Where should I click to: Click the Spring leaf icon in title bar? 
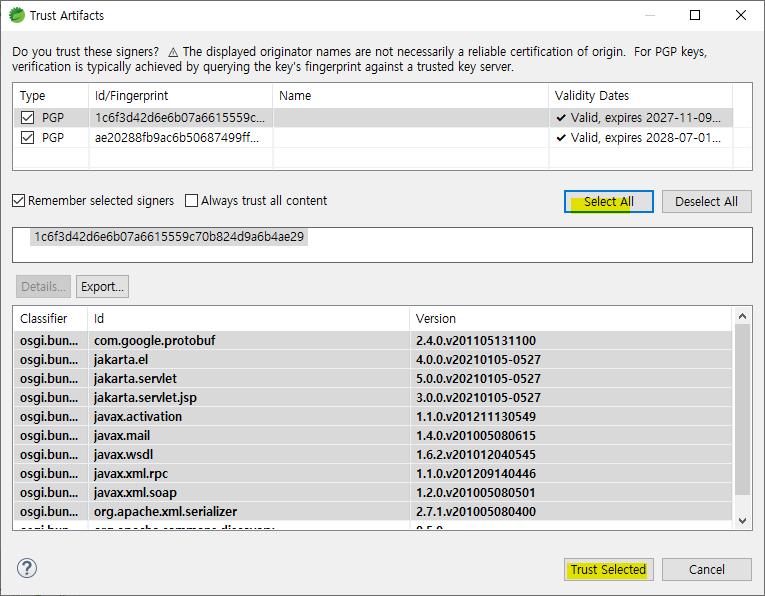pos(17,15)
